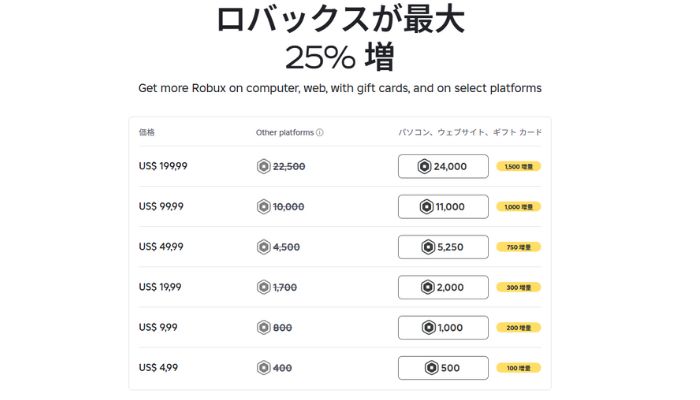Click the US$ 199,99 price label
Viewport: 700px width, 400px height.
tap(161, 167)
